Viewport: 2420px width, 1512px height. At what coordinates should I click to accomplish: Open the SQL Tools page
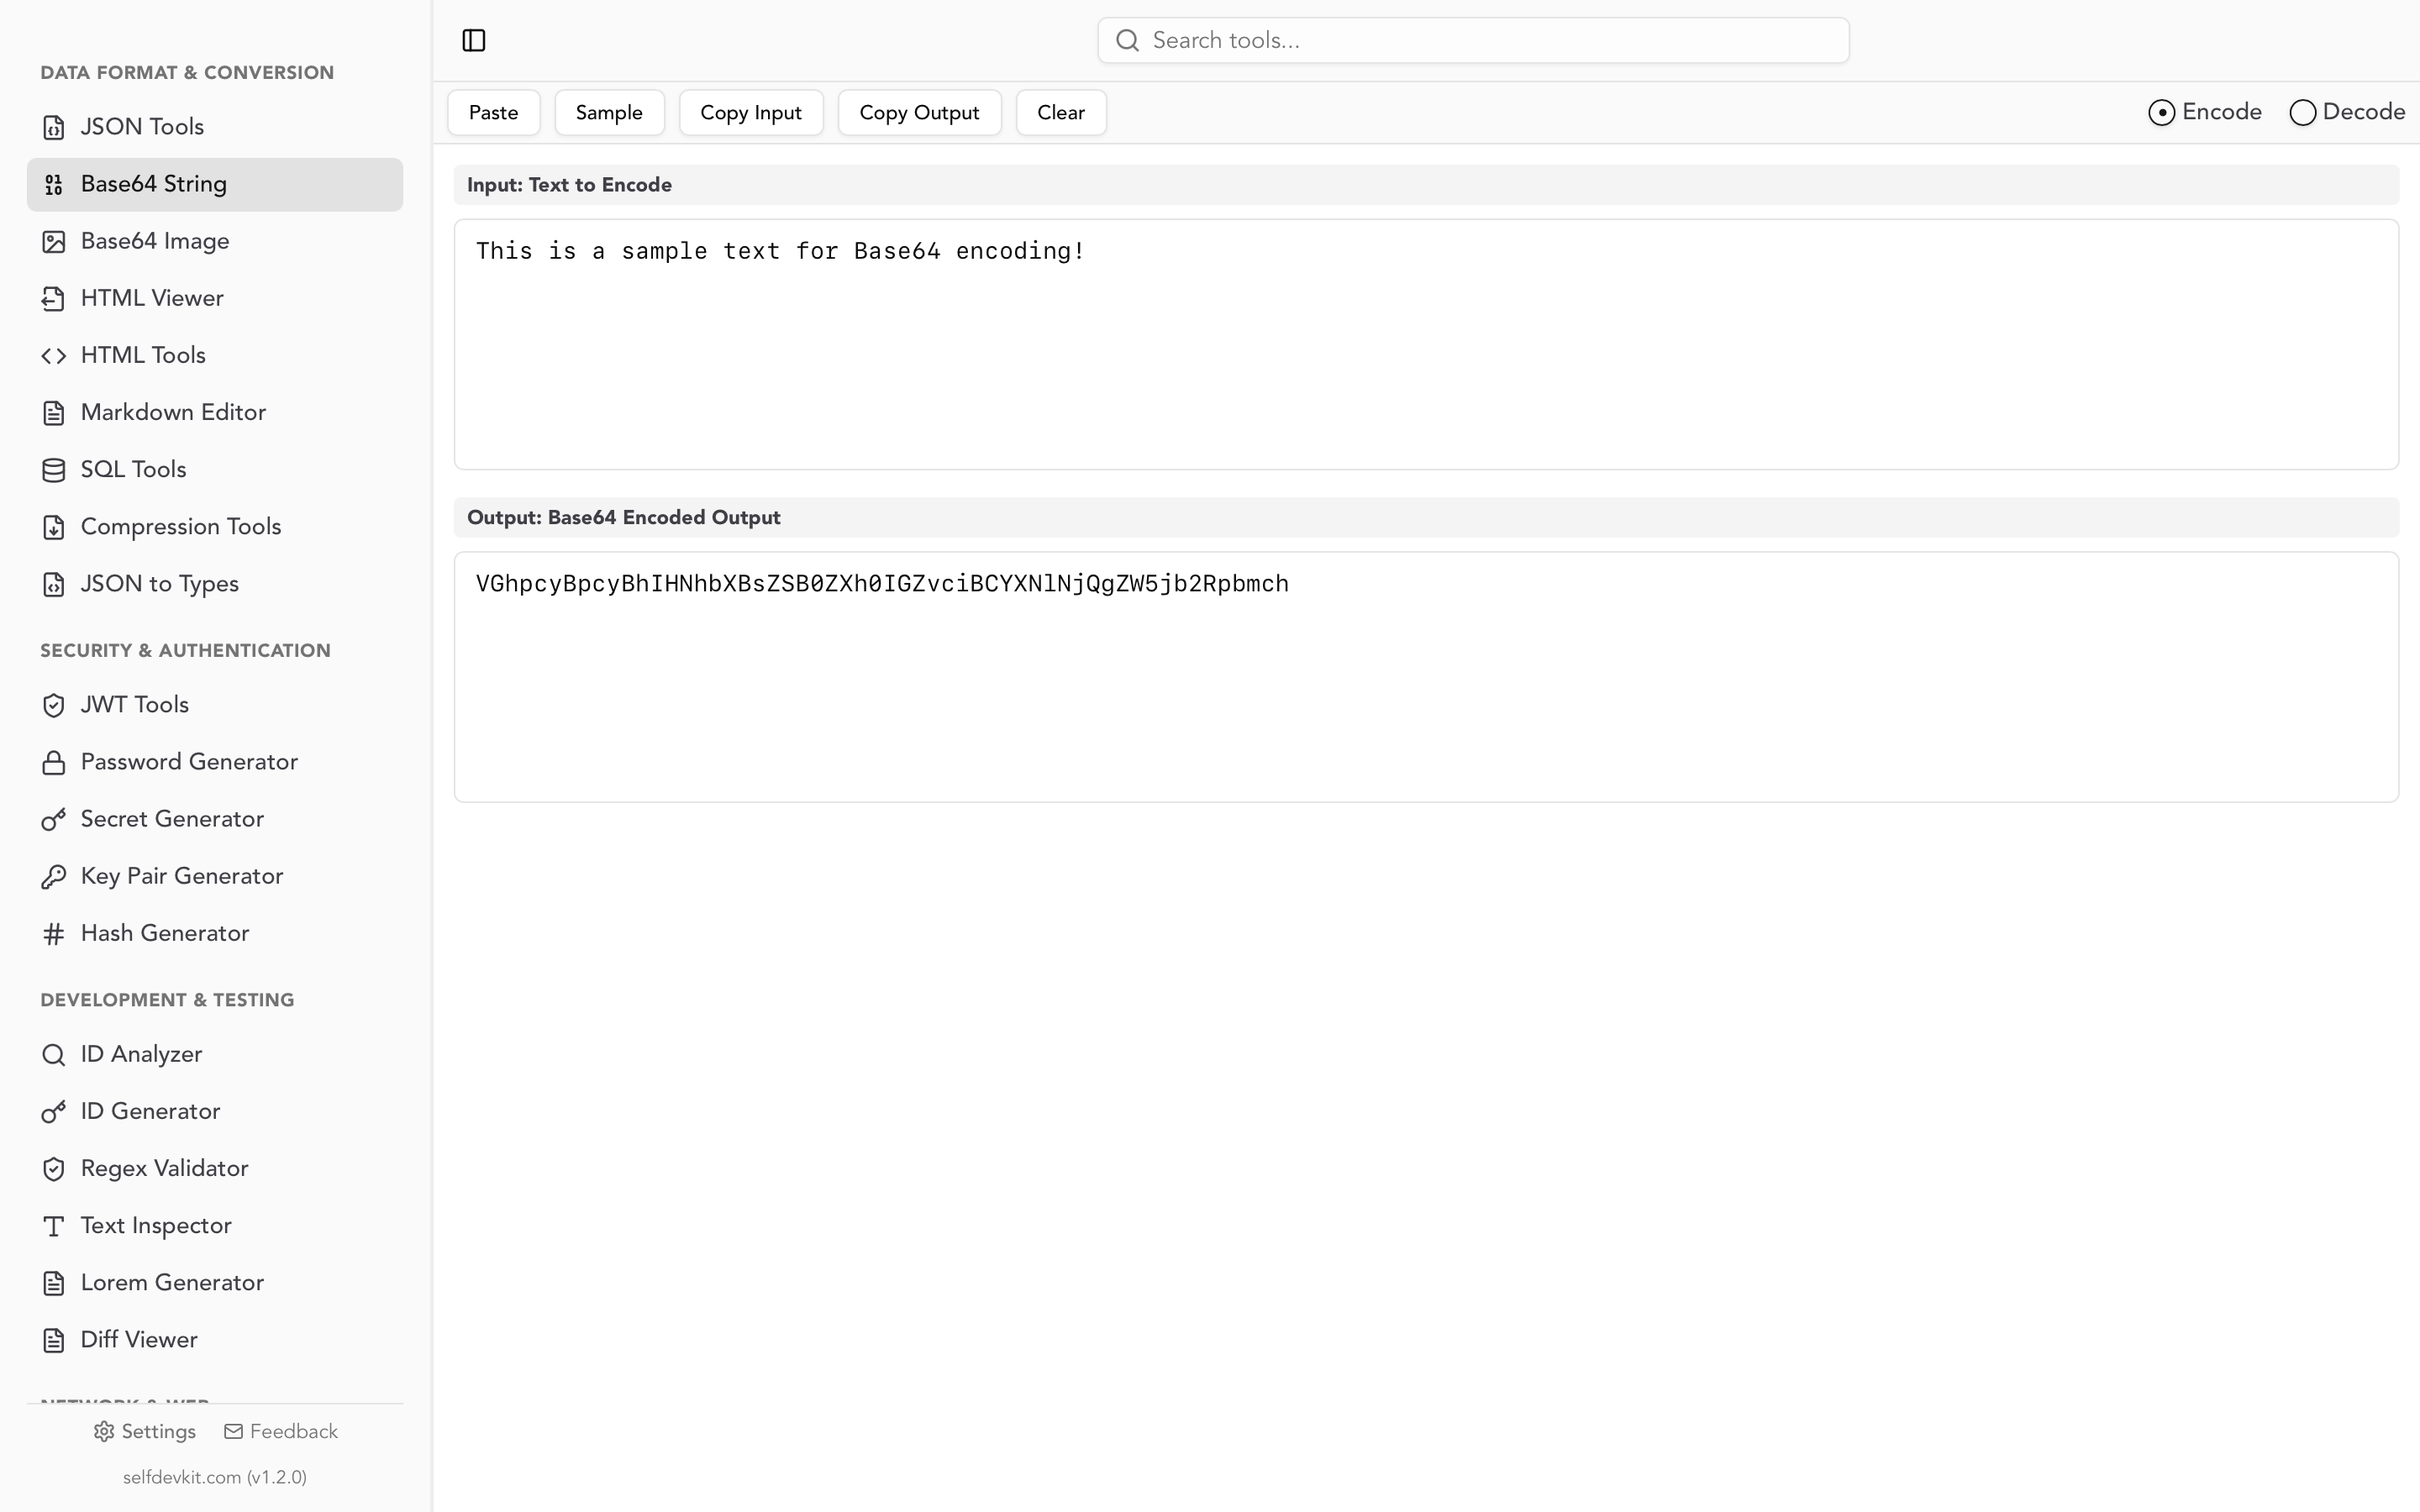(x=215, y=469)
